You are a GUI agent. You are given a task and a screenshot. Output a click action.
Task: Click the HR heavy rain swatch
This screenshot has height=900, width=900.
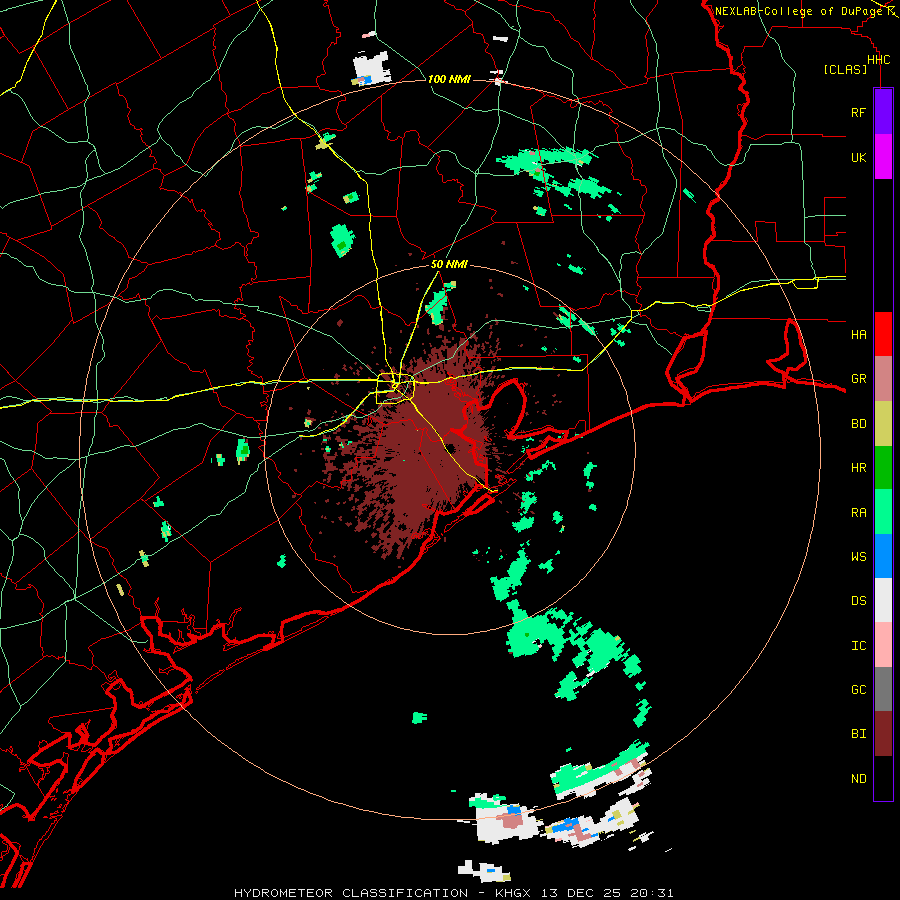coord(883,468)
